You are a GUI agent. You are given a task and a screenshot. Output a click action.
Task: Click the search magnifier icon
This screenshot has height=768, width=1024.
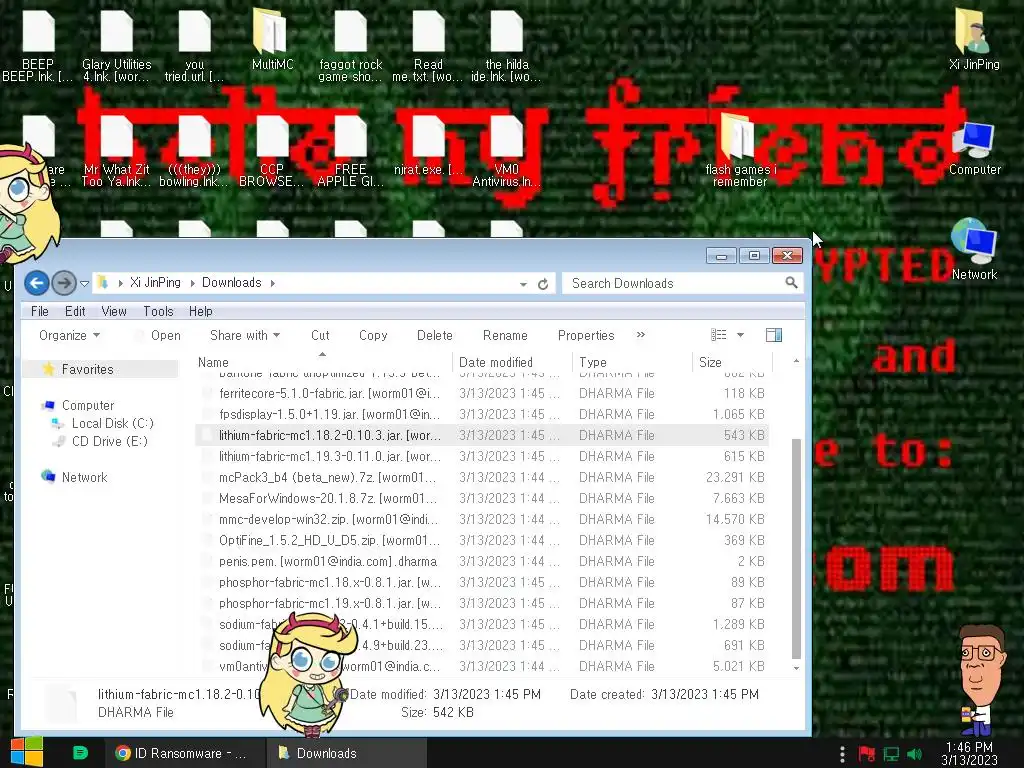pyautogui.click(x=792, y=283)
